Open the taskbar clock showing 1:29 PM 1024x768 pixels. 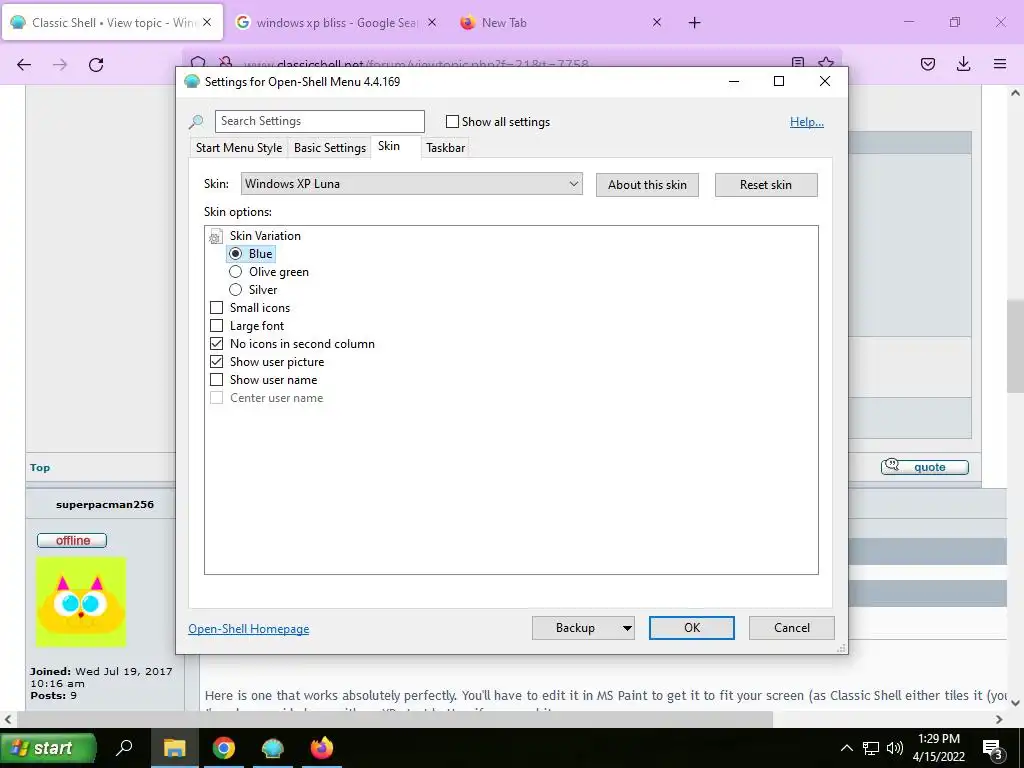tap(938, 748)
